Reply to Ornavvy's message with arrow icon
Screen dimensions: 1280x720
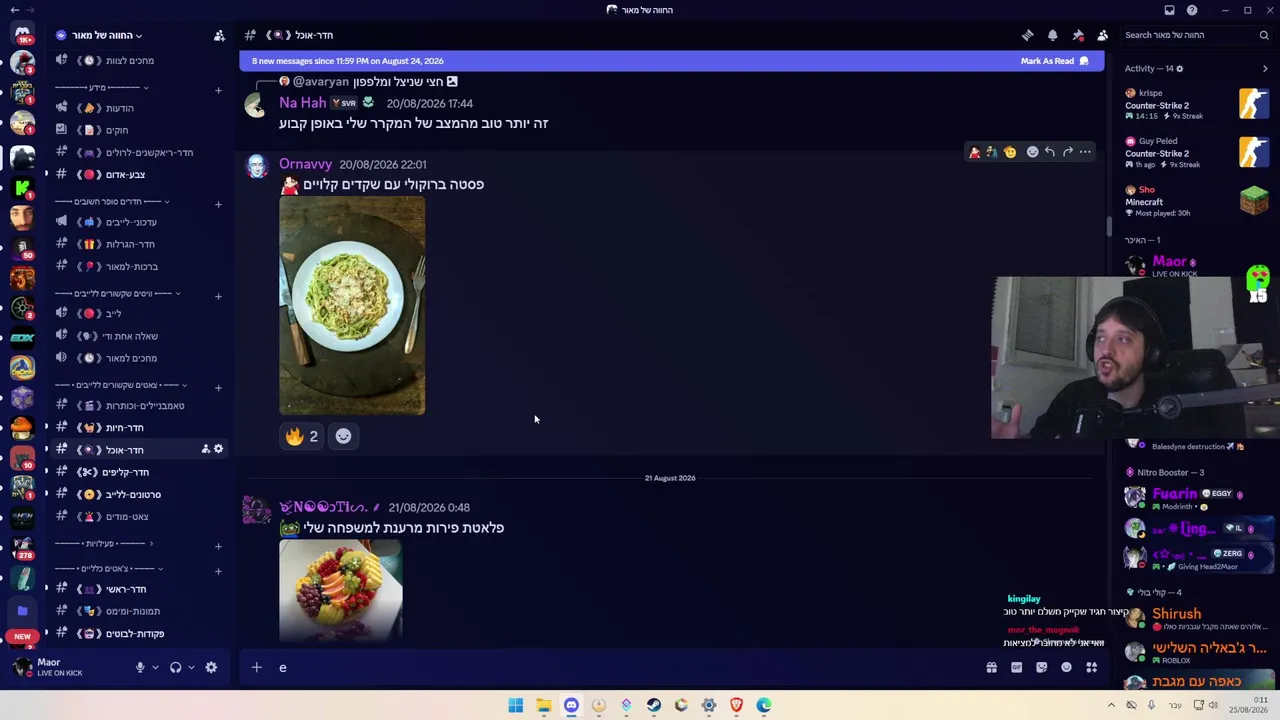tap(1050, 152)
